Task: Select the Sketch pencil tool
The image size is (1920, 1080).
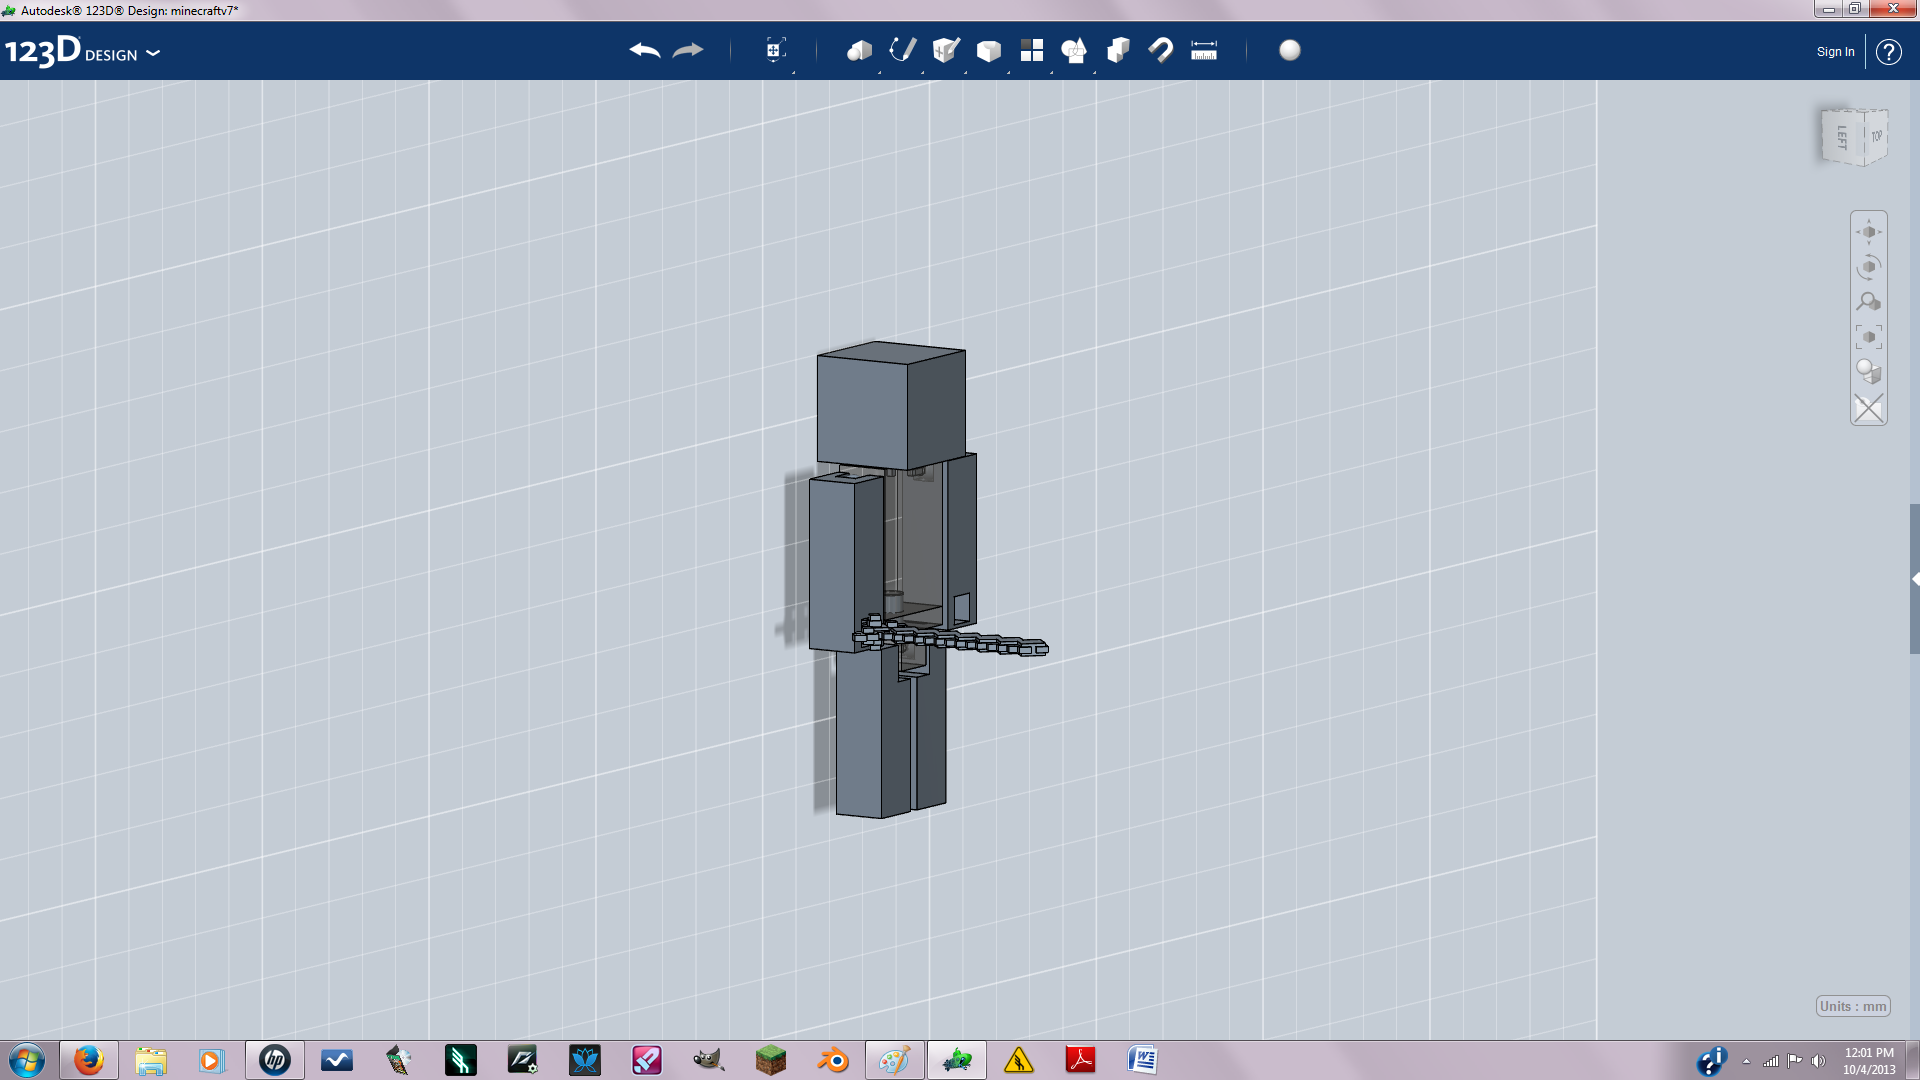Action: click(902, 50)
